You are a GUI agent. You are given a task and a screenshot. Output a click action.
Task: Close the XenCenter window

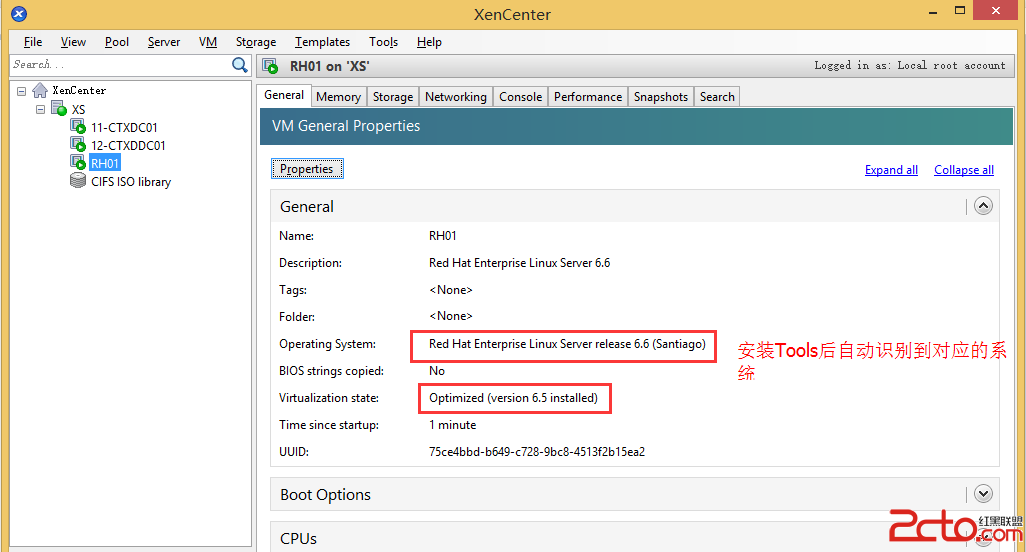(x=996, y=10)
